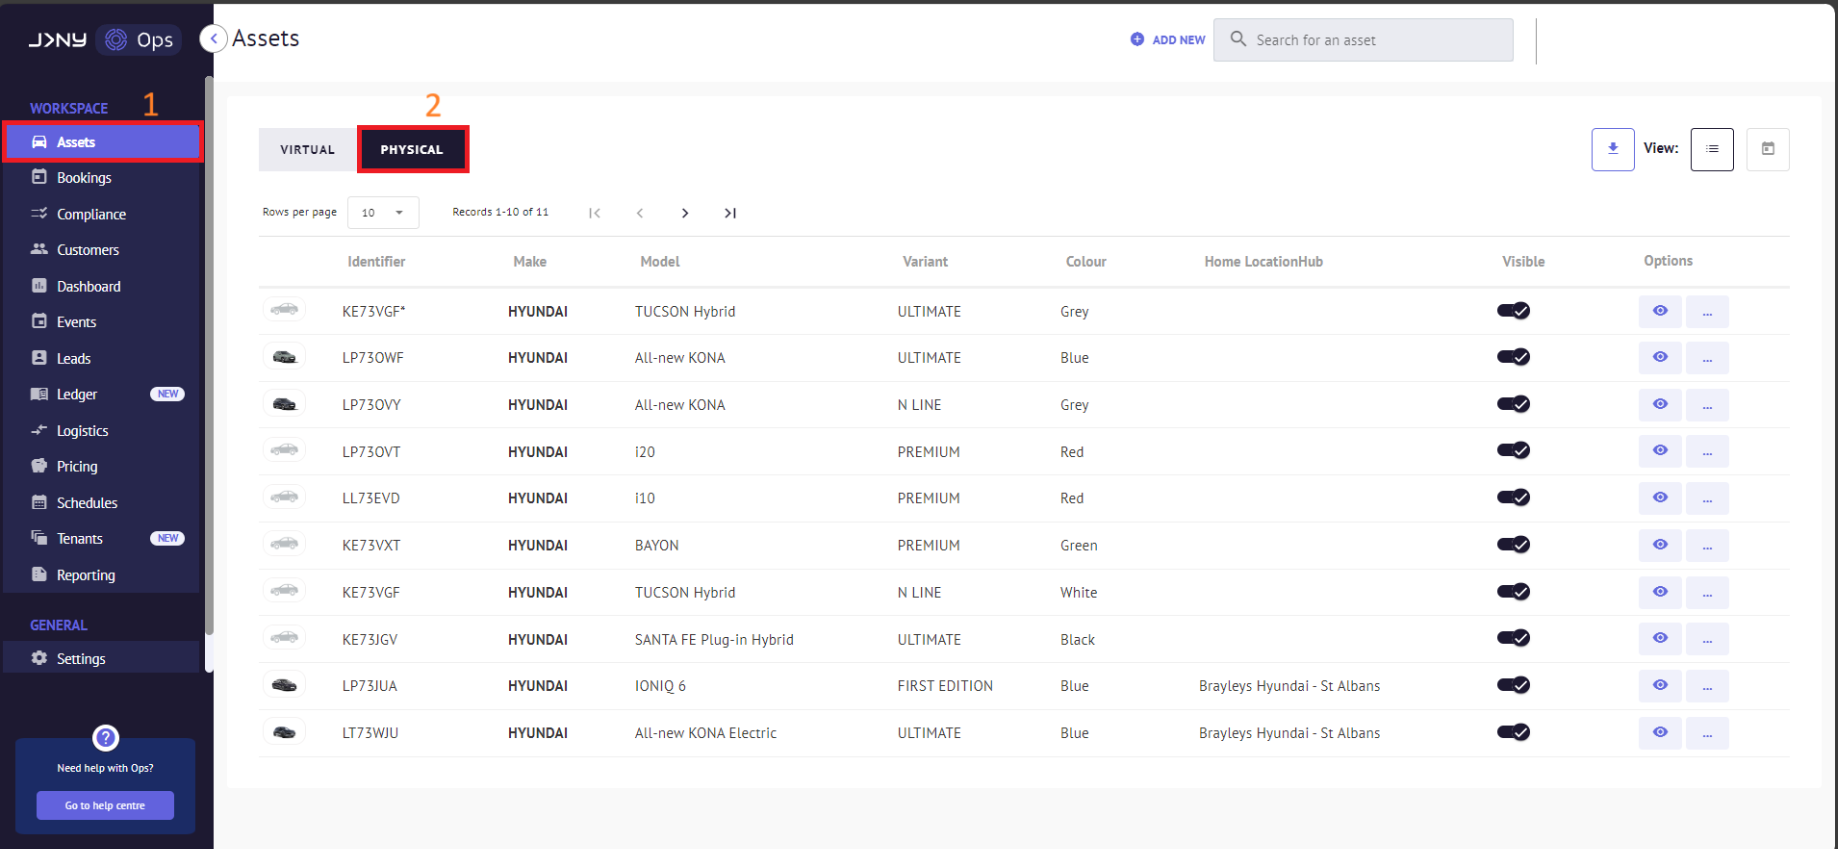Click car thumbnail for LP73JUA
1838x849 pixels.
point(284,685)
